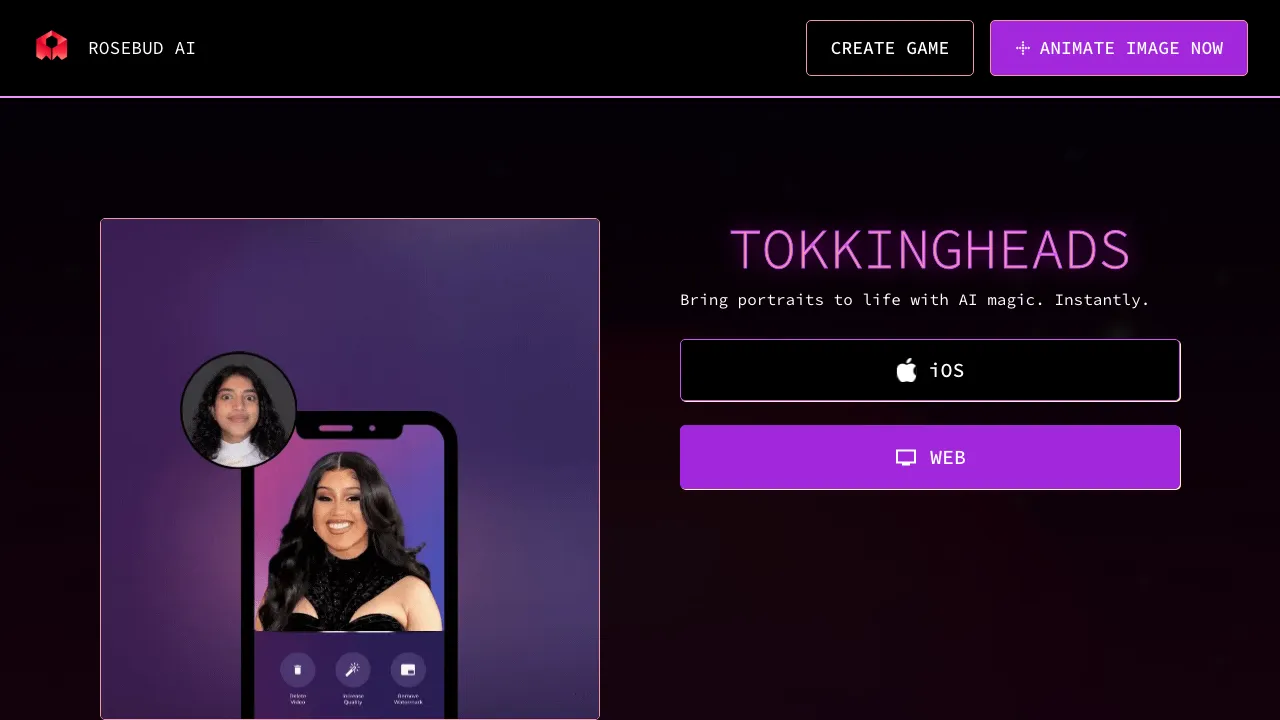This screenshot has width=1280, height=720.
Task: Click the Delete Video text label
Action: 297,698
